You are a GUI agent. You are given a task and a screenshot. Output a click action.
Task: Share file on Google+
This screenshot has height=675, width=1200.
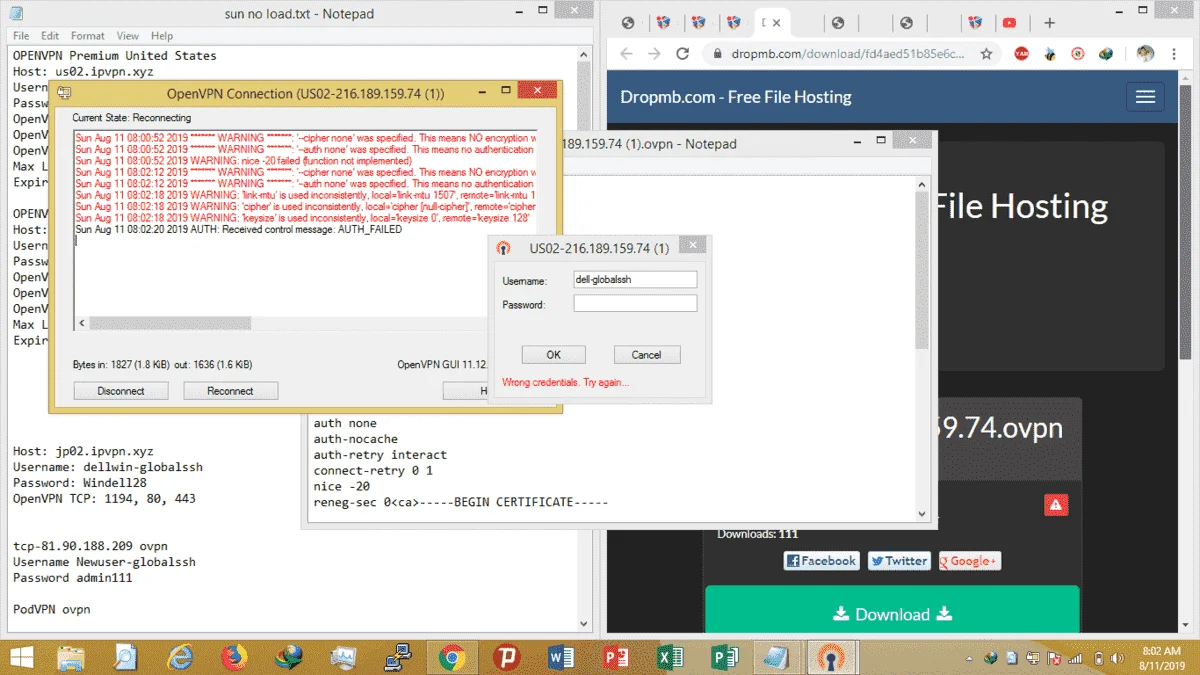point(970,561)
